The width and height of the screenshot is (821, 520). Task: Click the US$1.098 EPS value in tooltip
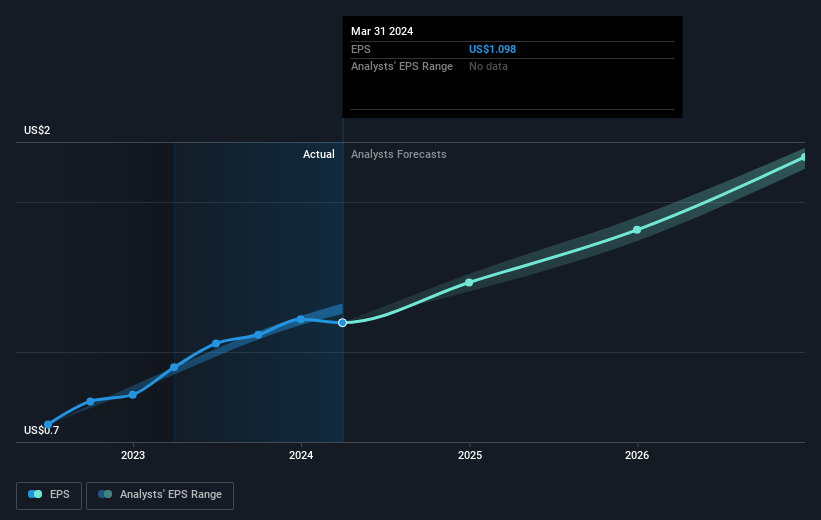point(492,49)
